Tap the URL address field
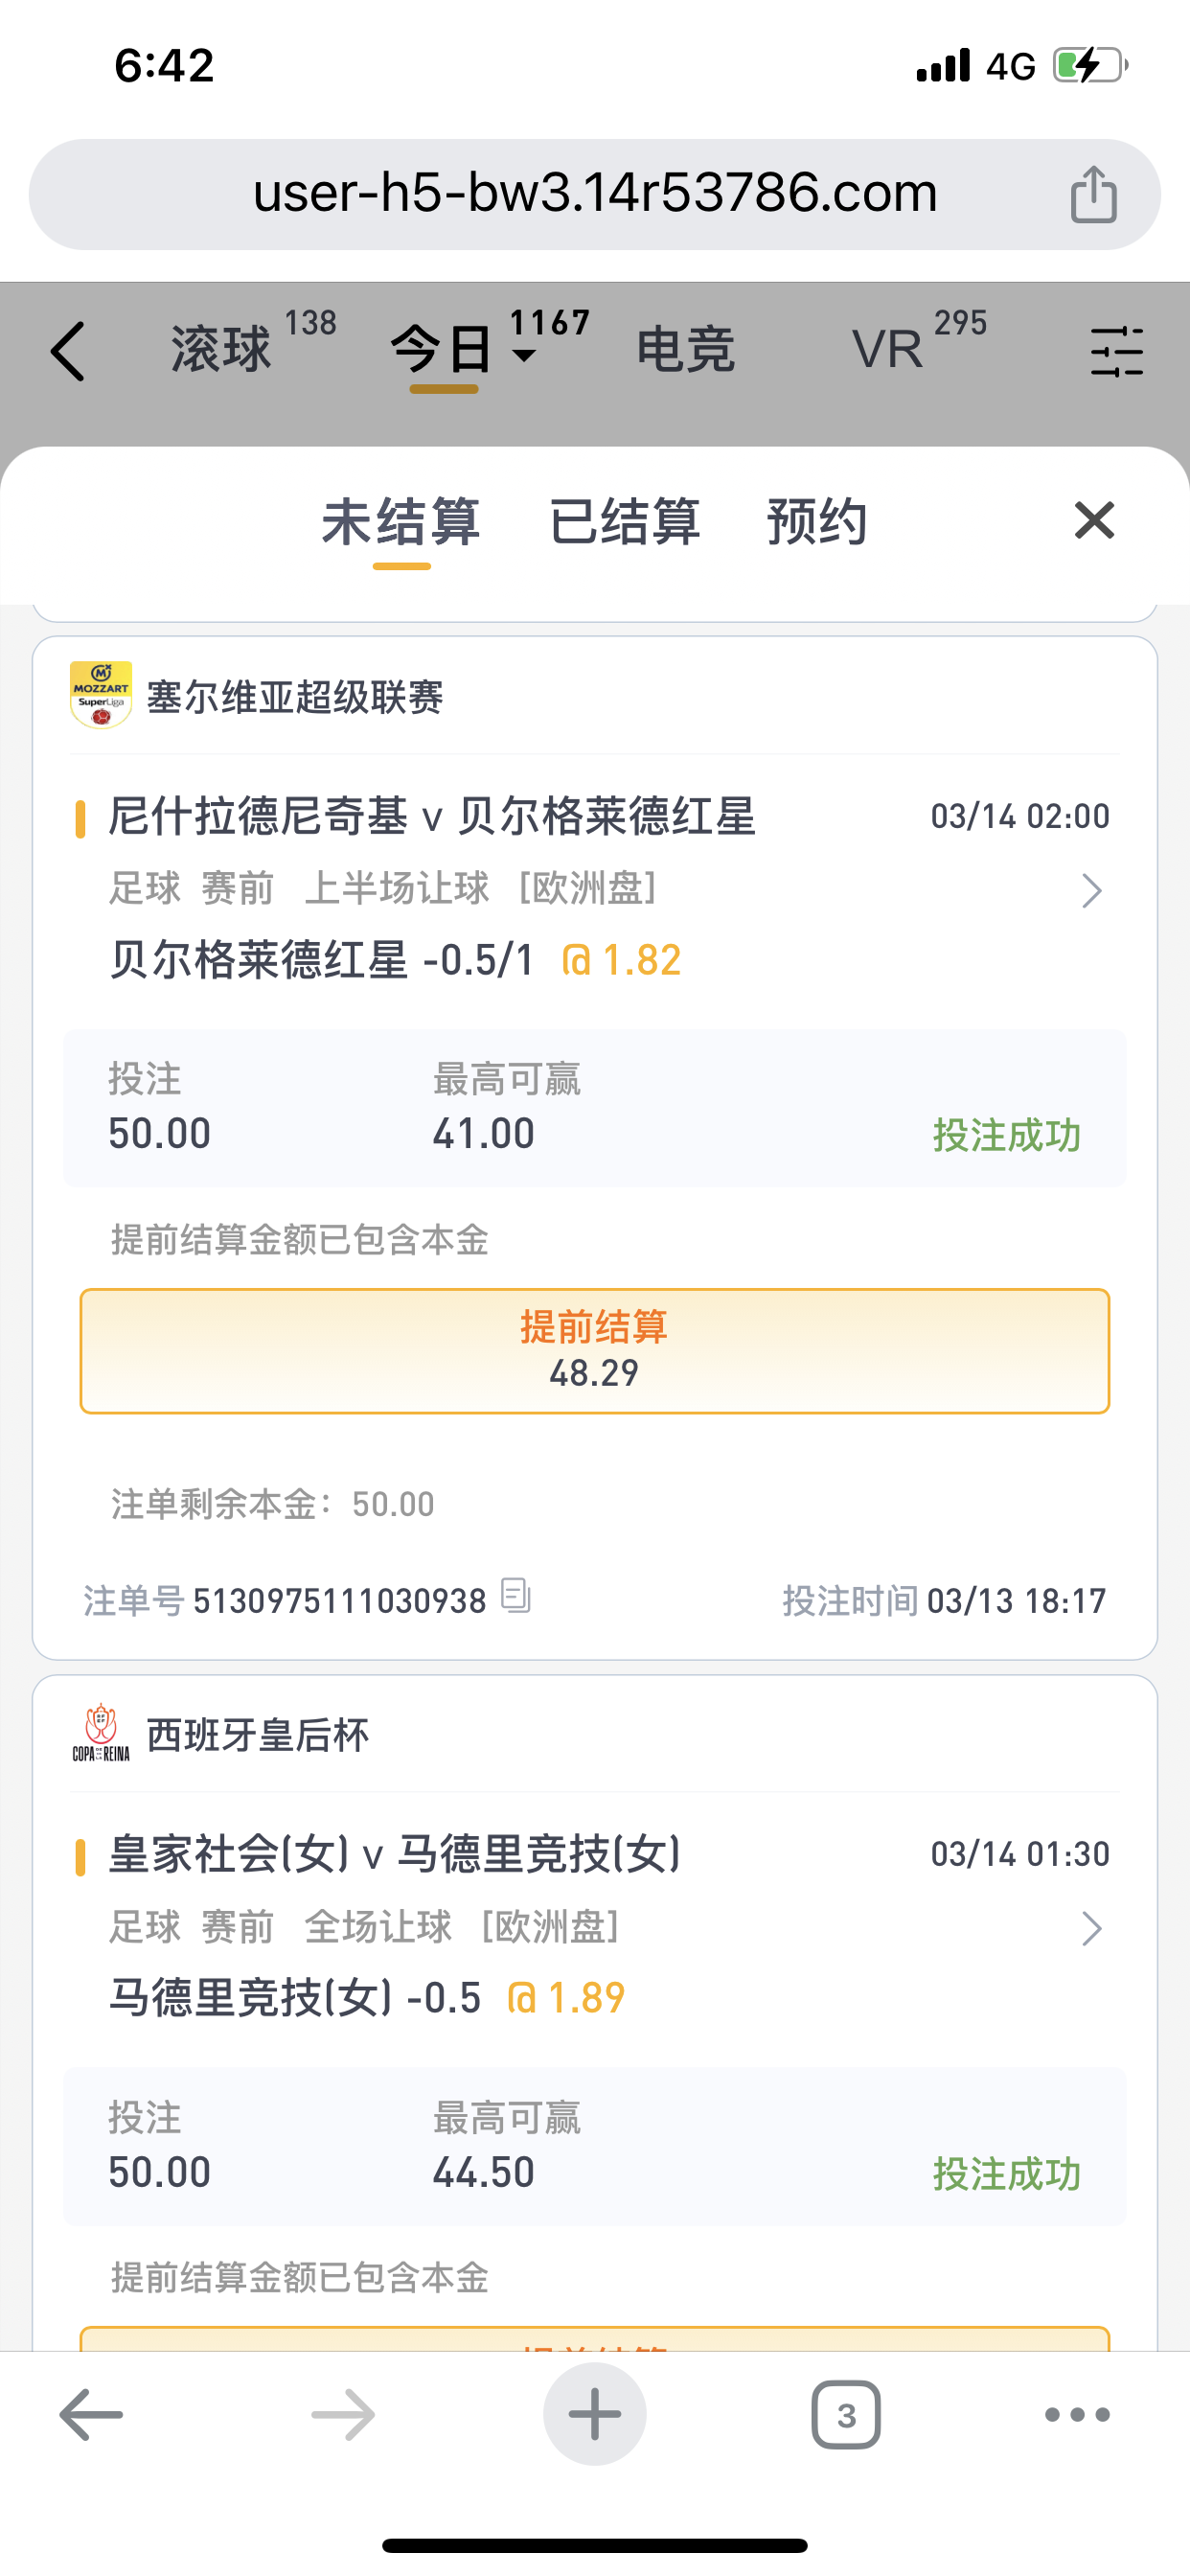The width and height of the screenshot is (1190, 2576). click(595, 194)
